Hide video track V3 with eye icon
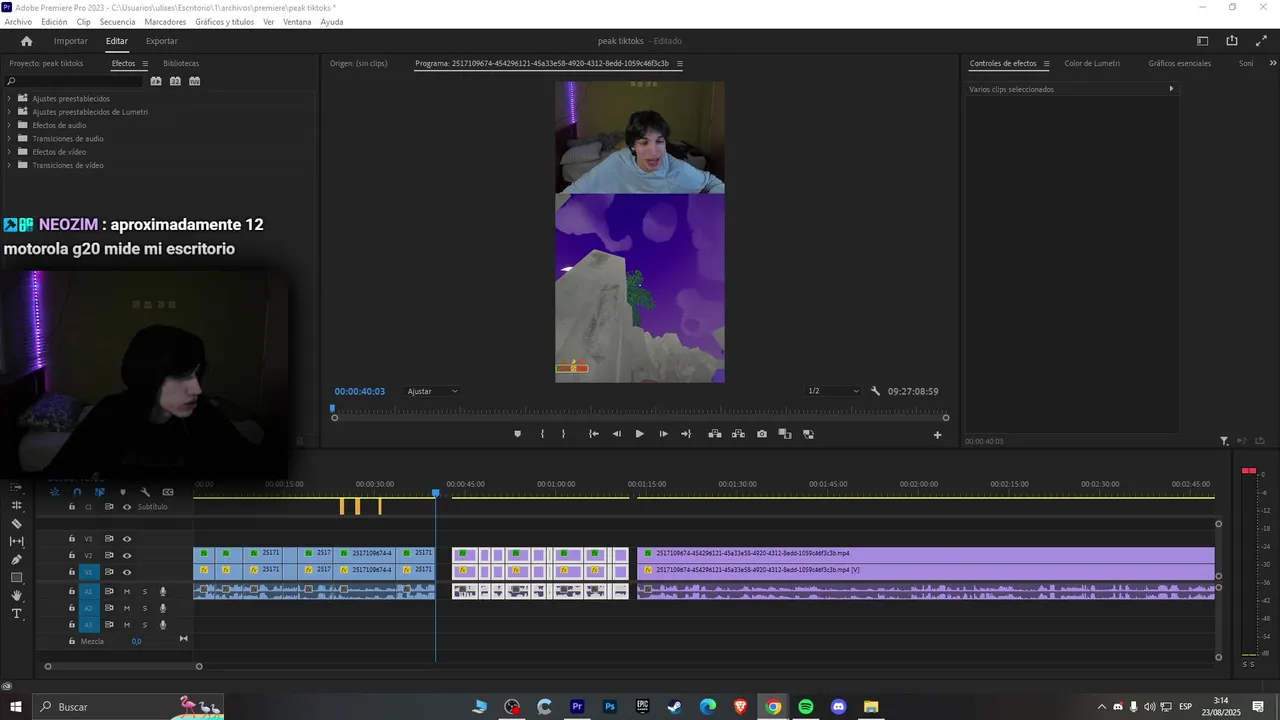Viewport: 1280px width, 720px height. coord(127,539)
